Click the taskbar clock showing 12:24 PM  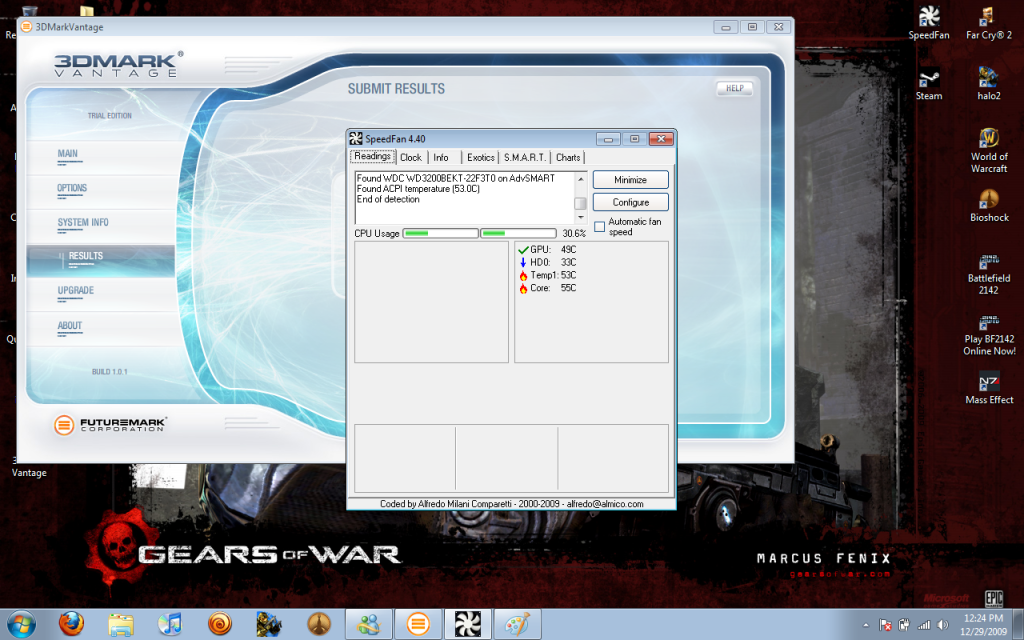point(983,624)
